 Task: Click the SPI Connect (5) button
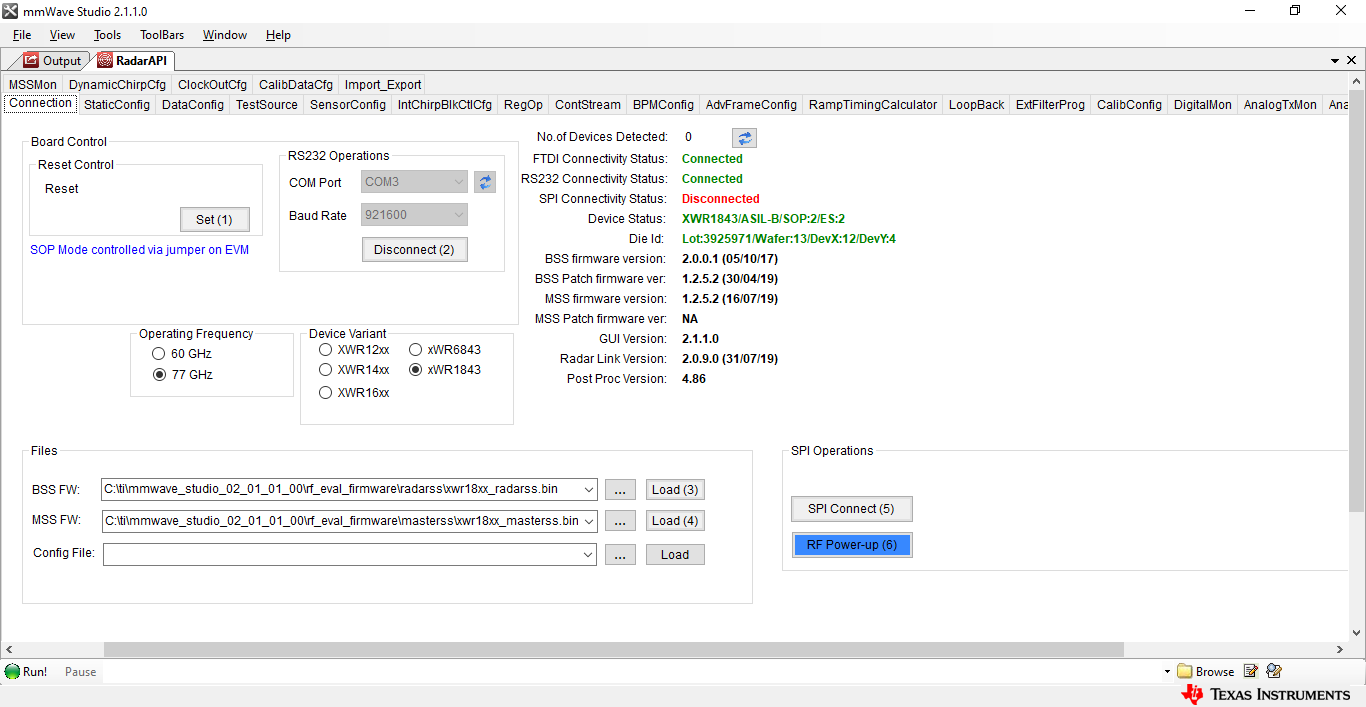click(851, 509)
